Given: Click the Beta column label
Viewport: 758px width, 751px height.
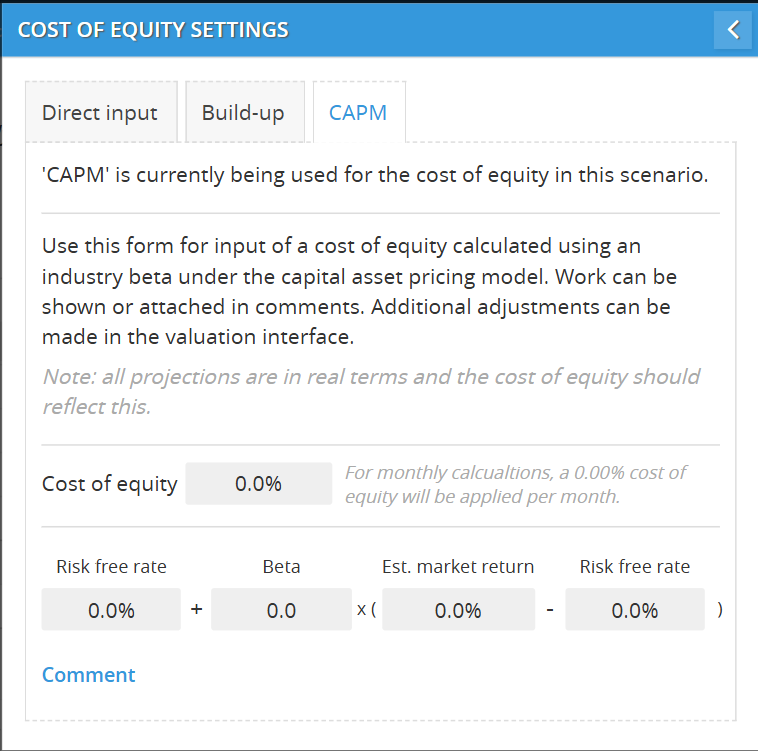Looking at the screenshot, I should click(281, 567).
